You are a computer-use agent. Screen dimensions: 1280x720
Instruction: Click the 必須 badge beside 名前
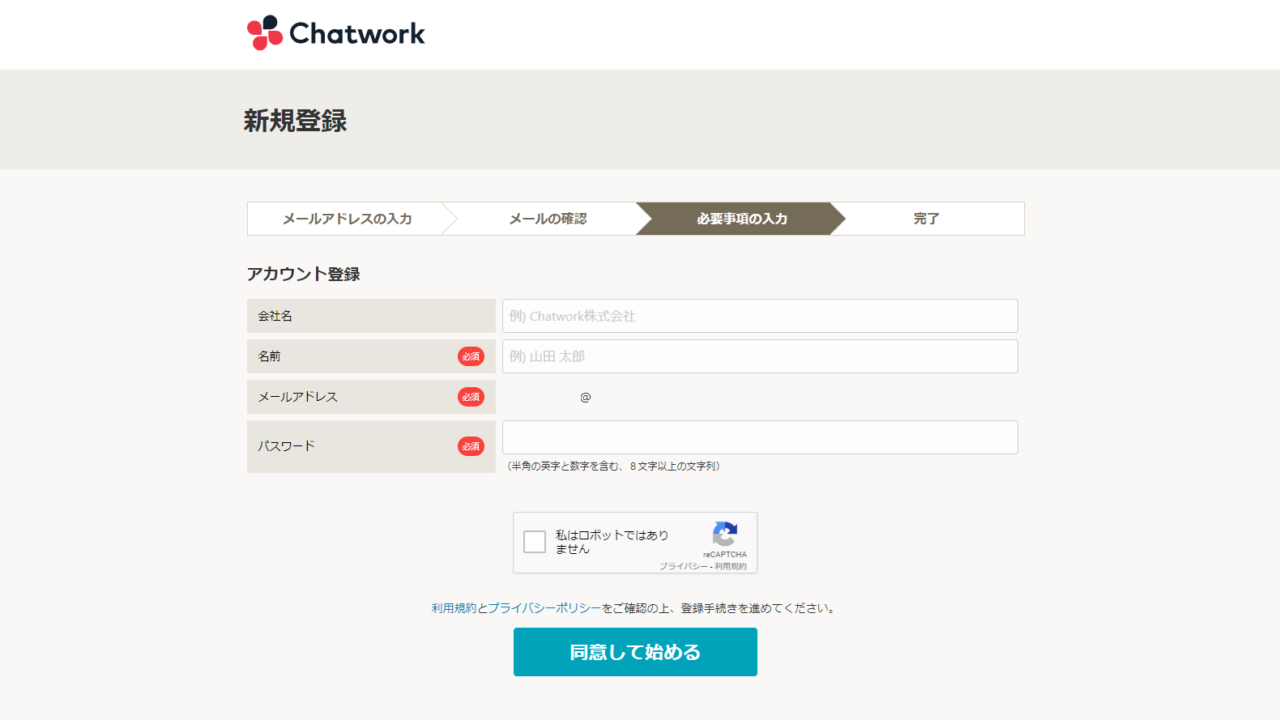[471, 356]
